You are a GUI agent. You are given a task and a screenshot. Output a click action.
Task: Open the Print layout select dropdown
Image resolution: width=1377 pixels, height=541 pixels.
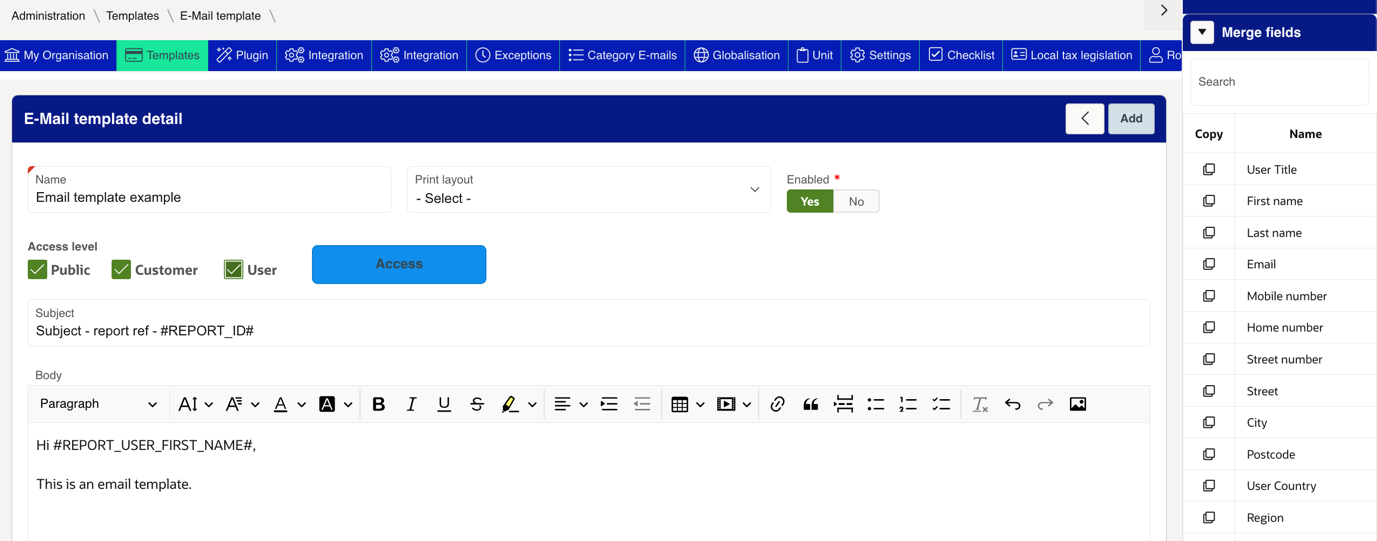coord(589,190)
